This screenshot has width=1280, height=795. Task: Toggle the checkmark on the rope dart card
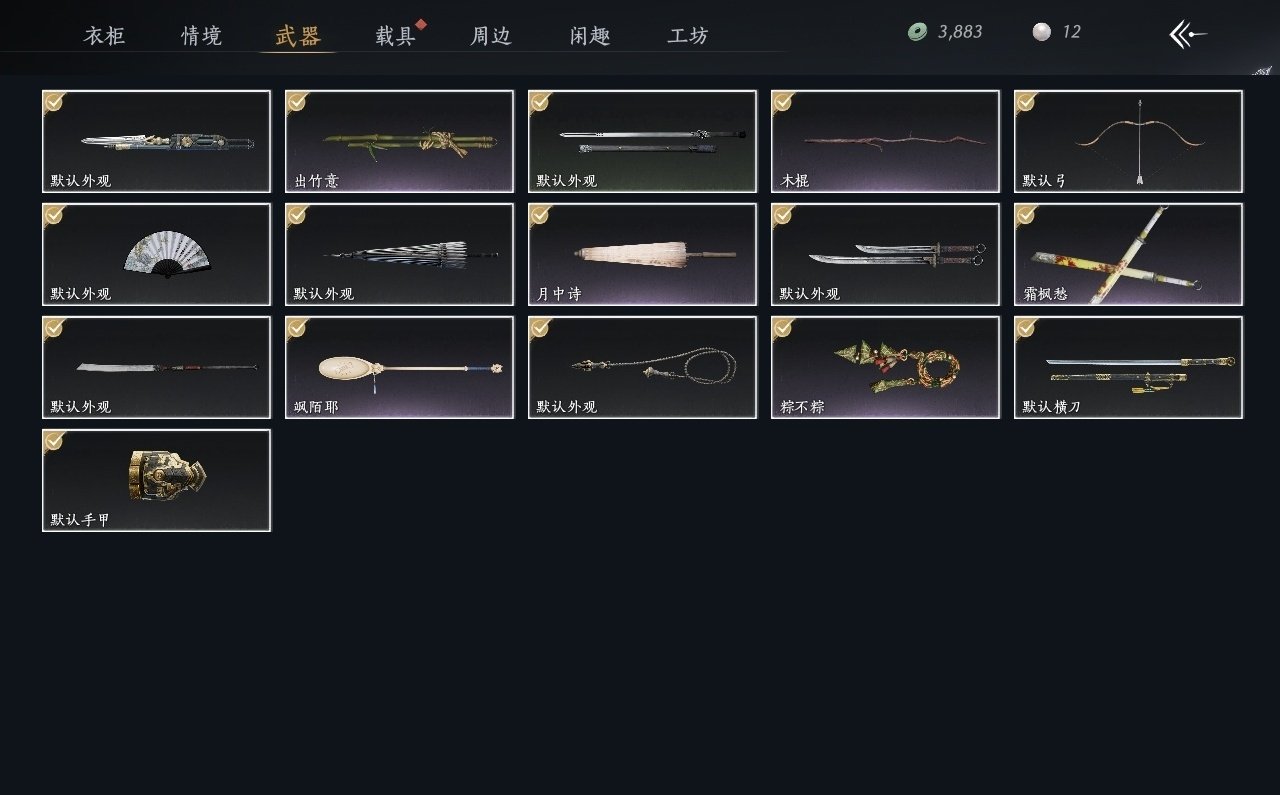(539, 327)
